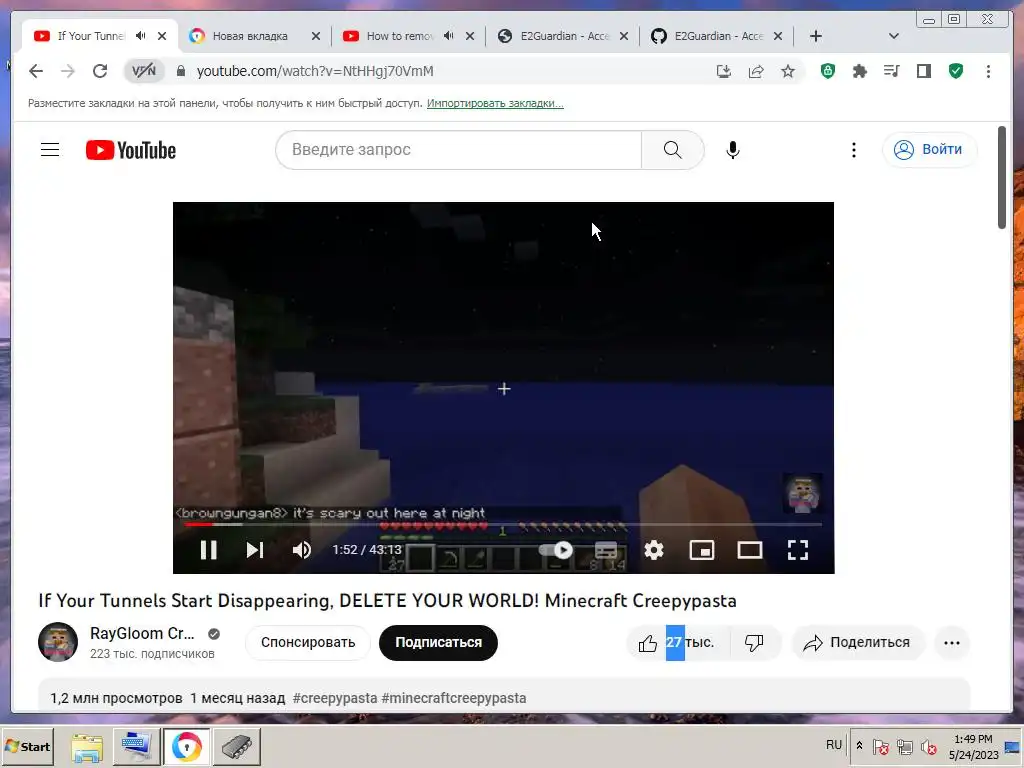
Task: Switch to the Новая вкладка tab
Action: [250, 36]
